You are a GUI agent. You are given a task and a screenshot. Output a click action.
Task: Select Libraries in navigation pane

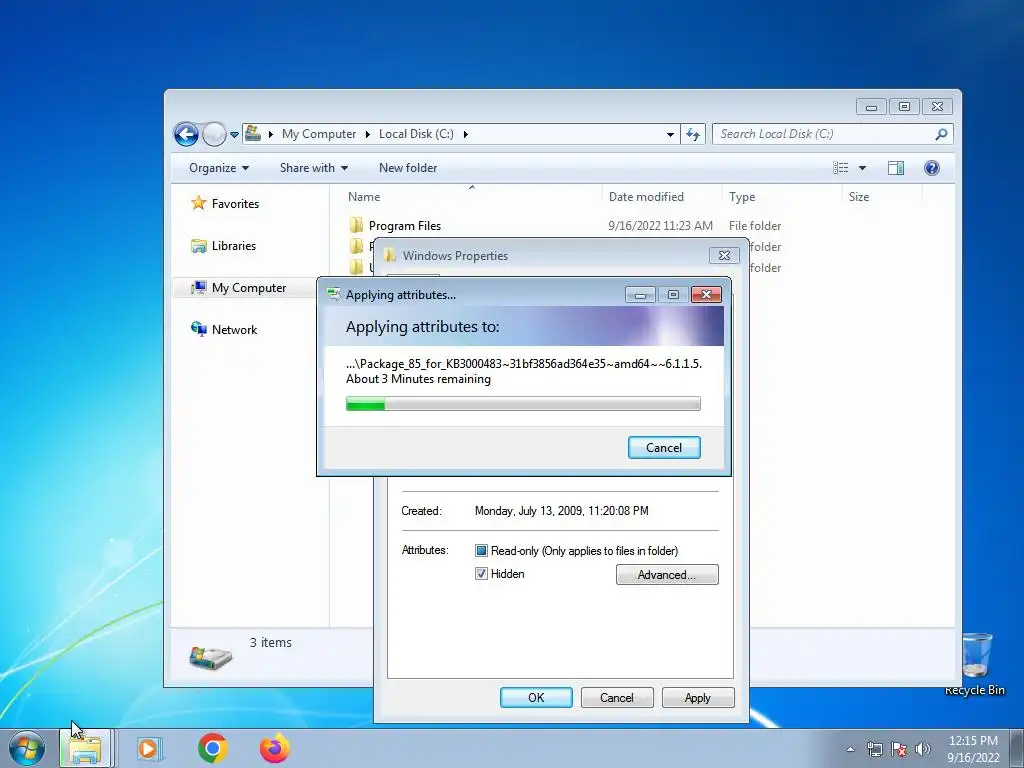[234, 246]
